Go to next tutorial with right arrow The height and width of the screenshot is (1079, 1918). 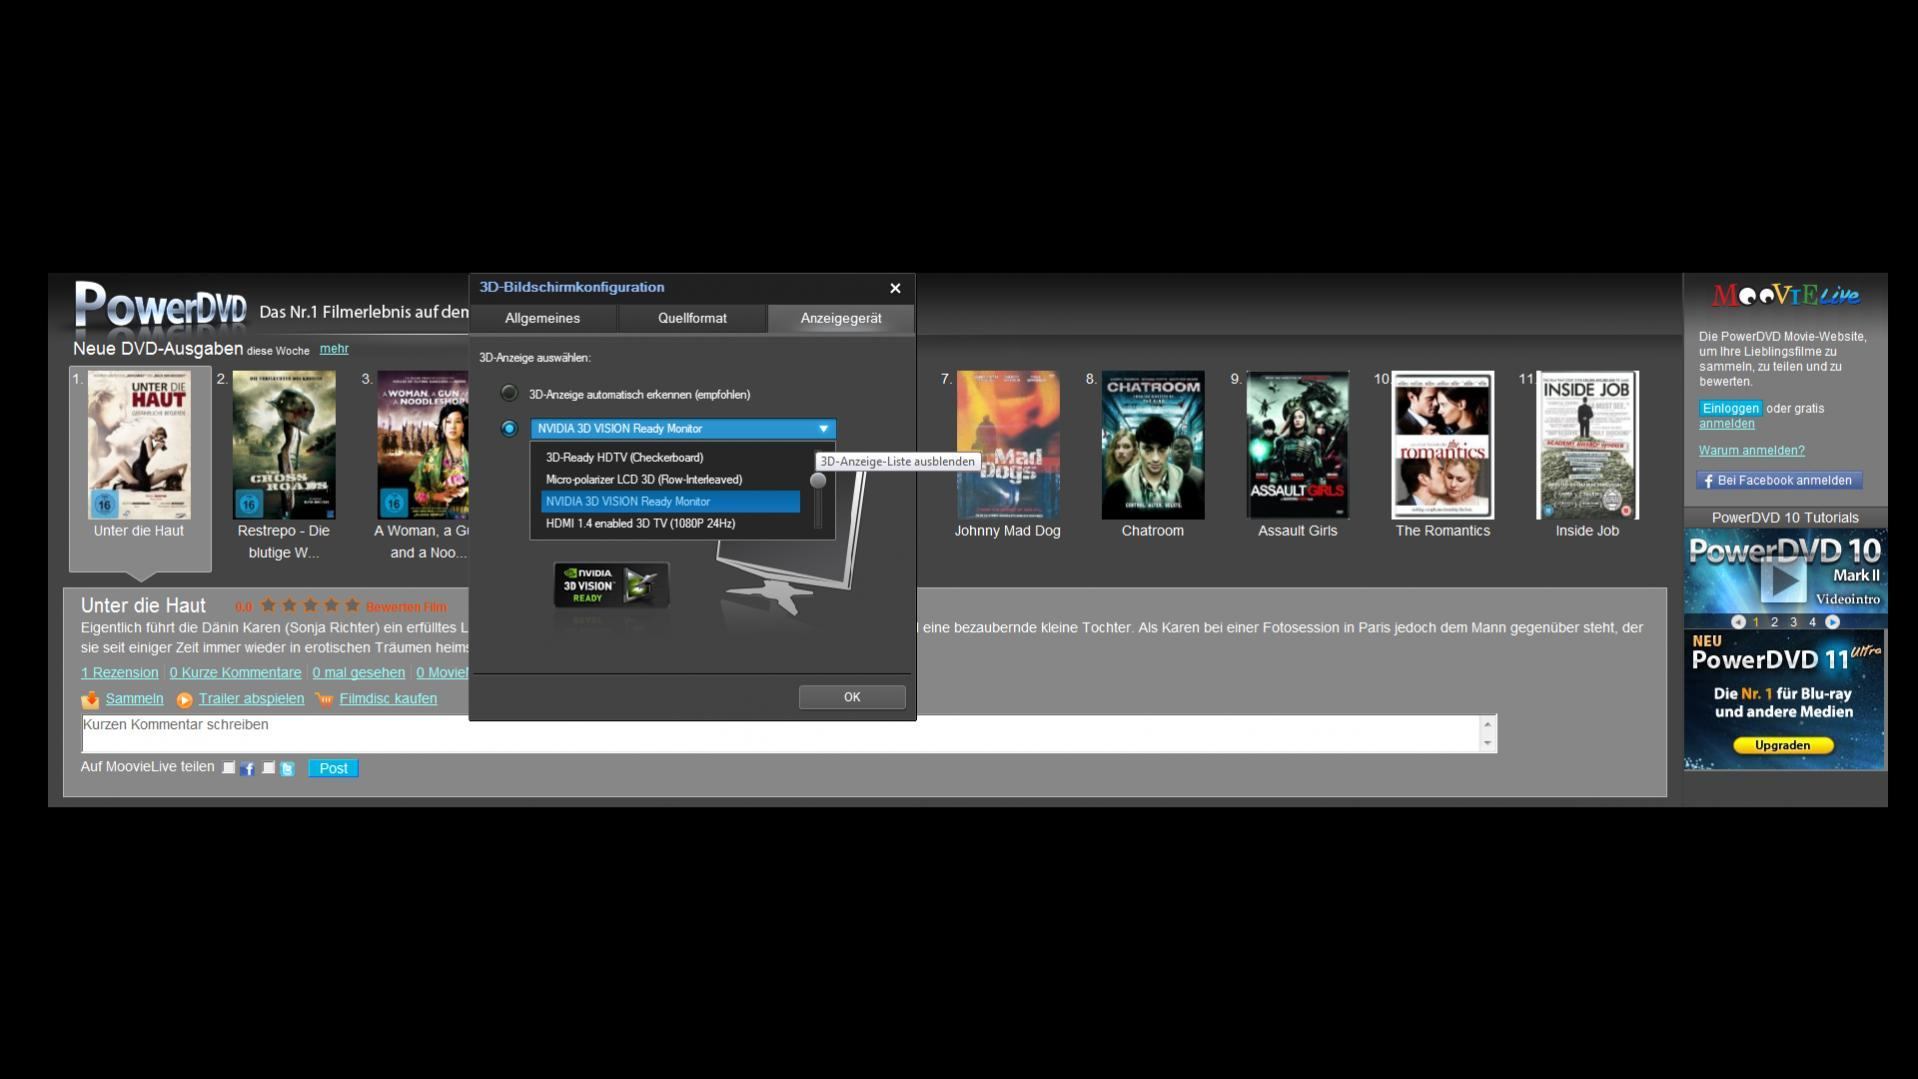(x=1832, y=622)
